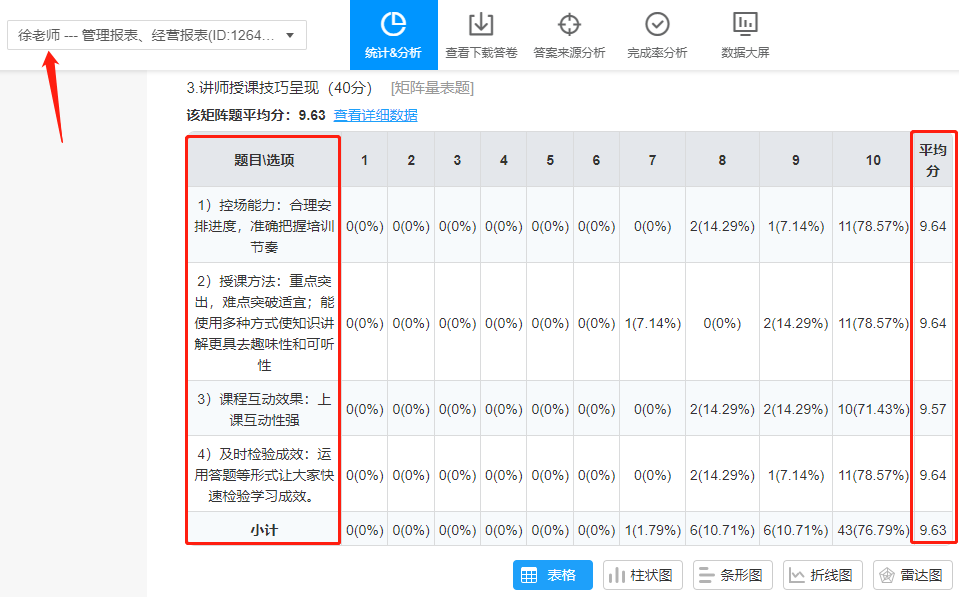This screenshot has height=597, width=959.
Task: Select the 小计 summary row
Action: coord(261,531)
